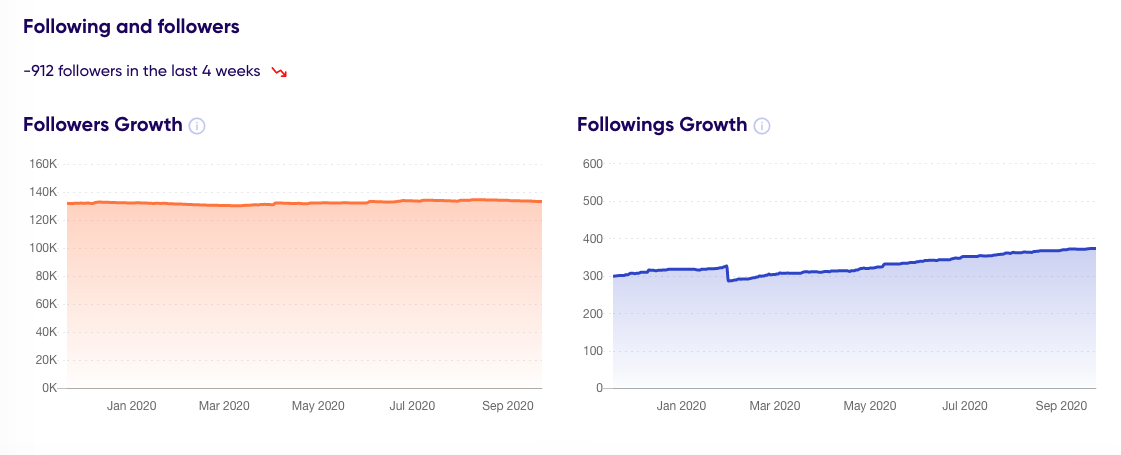The width and height of the screenshot is (1121, 455).
Task: Click the info icon beside Followers Growth
Action: click(197, 126)
